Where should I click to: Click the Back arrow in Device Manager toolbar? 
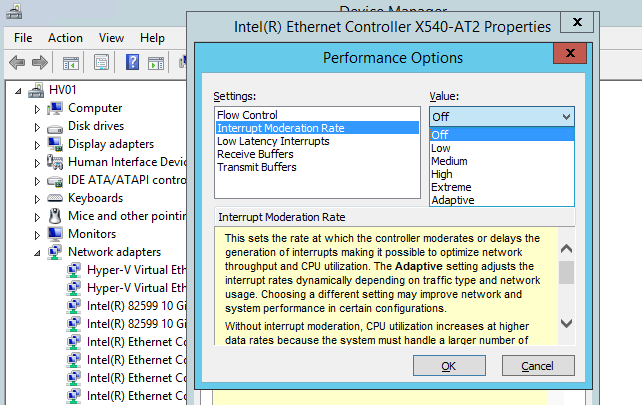tap(17, 63)
